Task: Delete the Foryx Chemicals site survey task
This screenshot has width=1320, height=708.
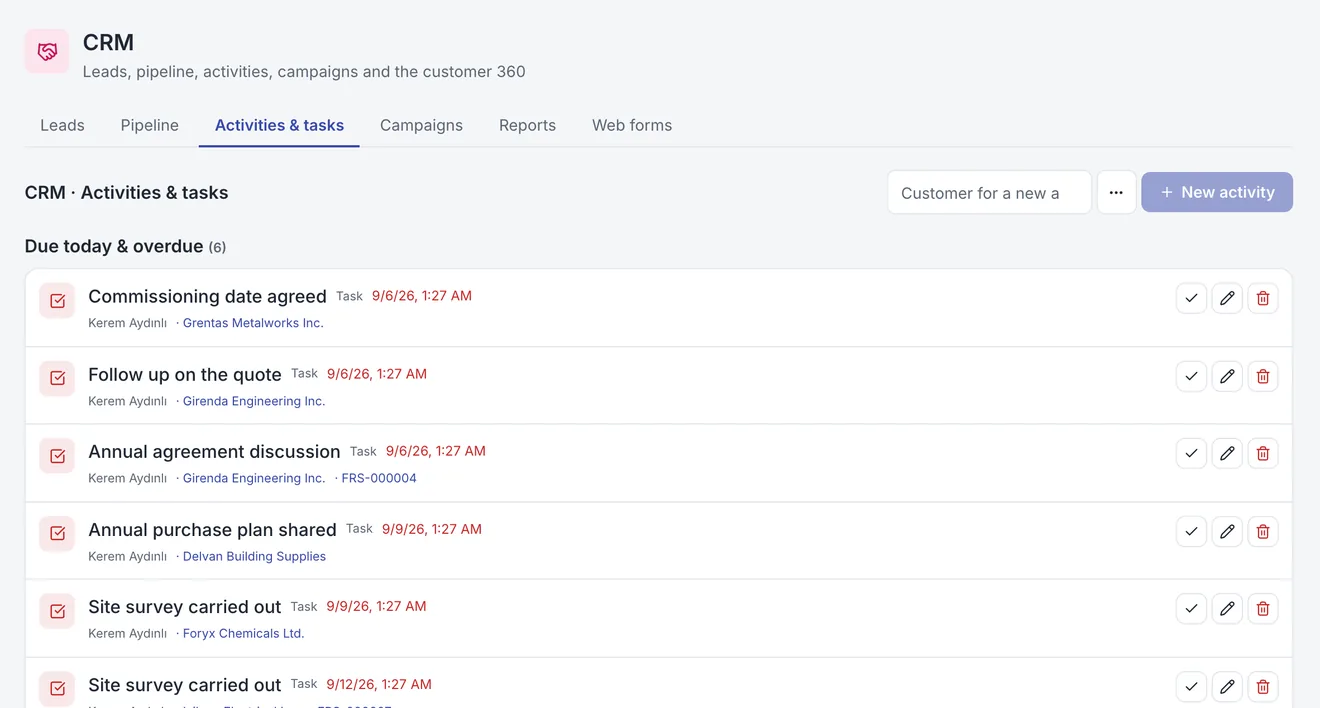Action: [x=1263, y=608]
